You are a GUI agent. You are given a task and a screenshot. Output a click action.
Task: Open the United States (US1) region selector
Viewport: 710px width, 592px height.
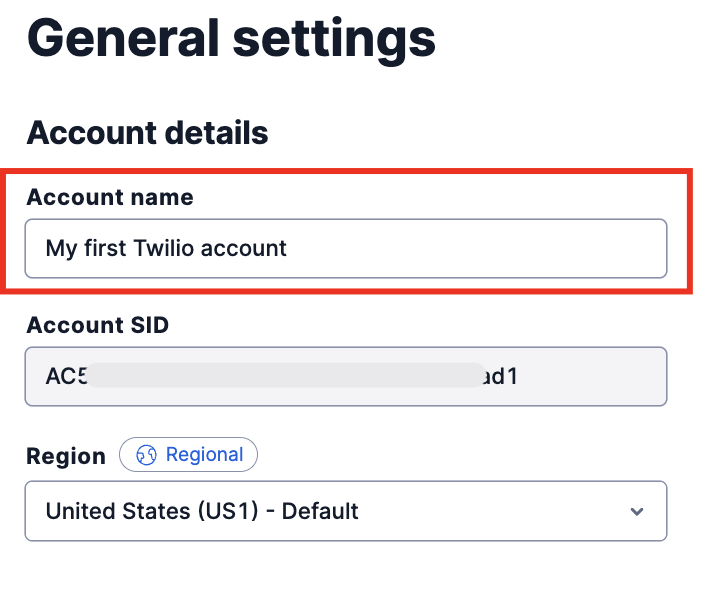coord(345,511)
